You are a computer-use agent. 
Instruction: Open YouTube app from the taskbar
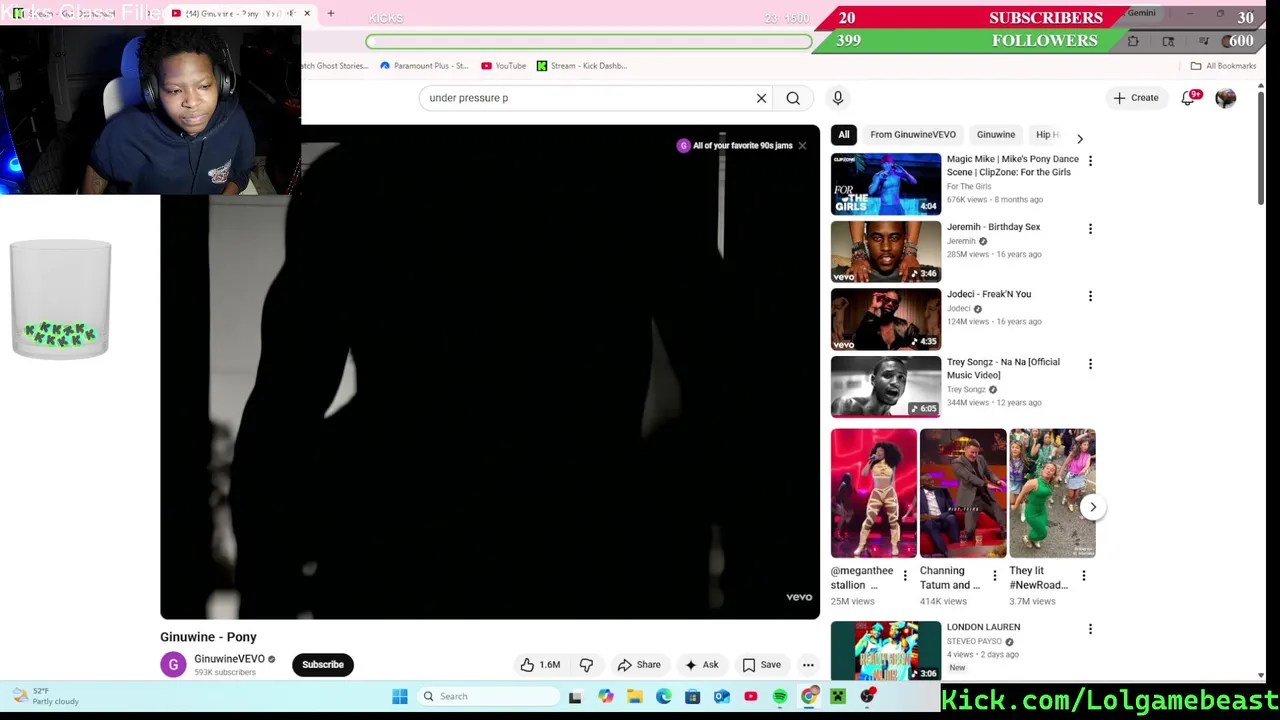pos(751,697)
